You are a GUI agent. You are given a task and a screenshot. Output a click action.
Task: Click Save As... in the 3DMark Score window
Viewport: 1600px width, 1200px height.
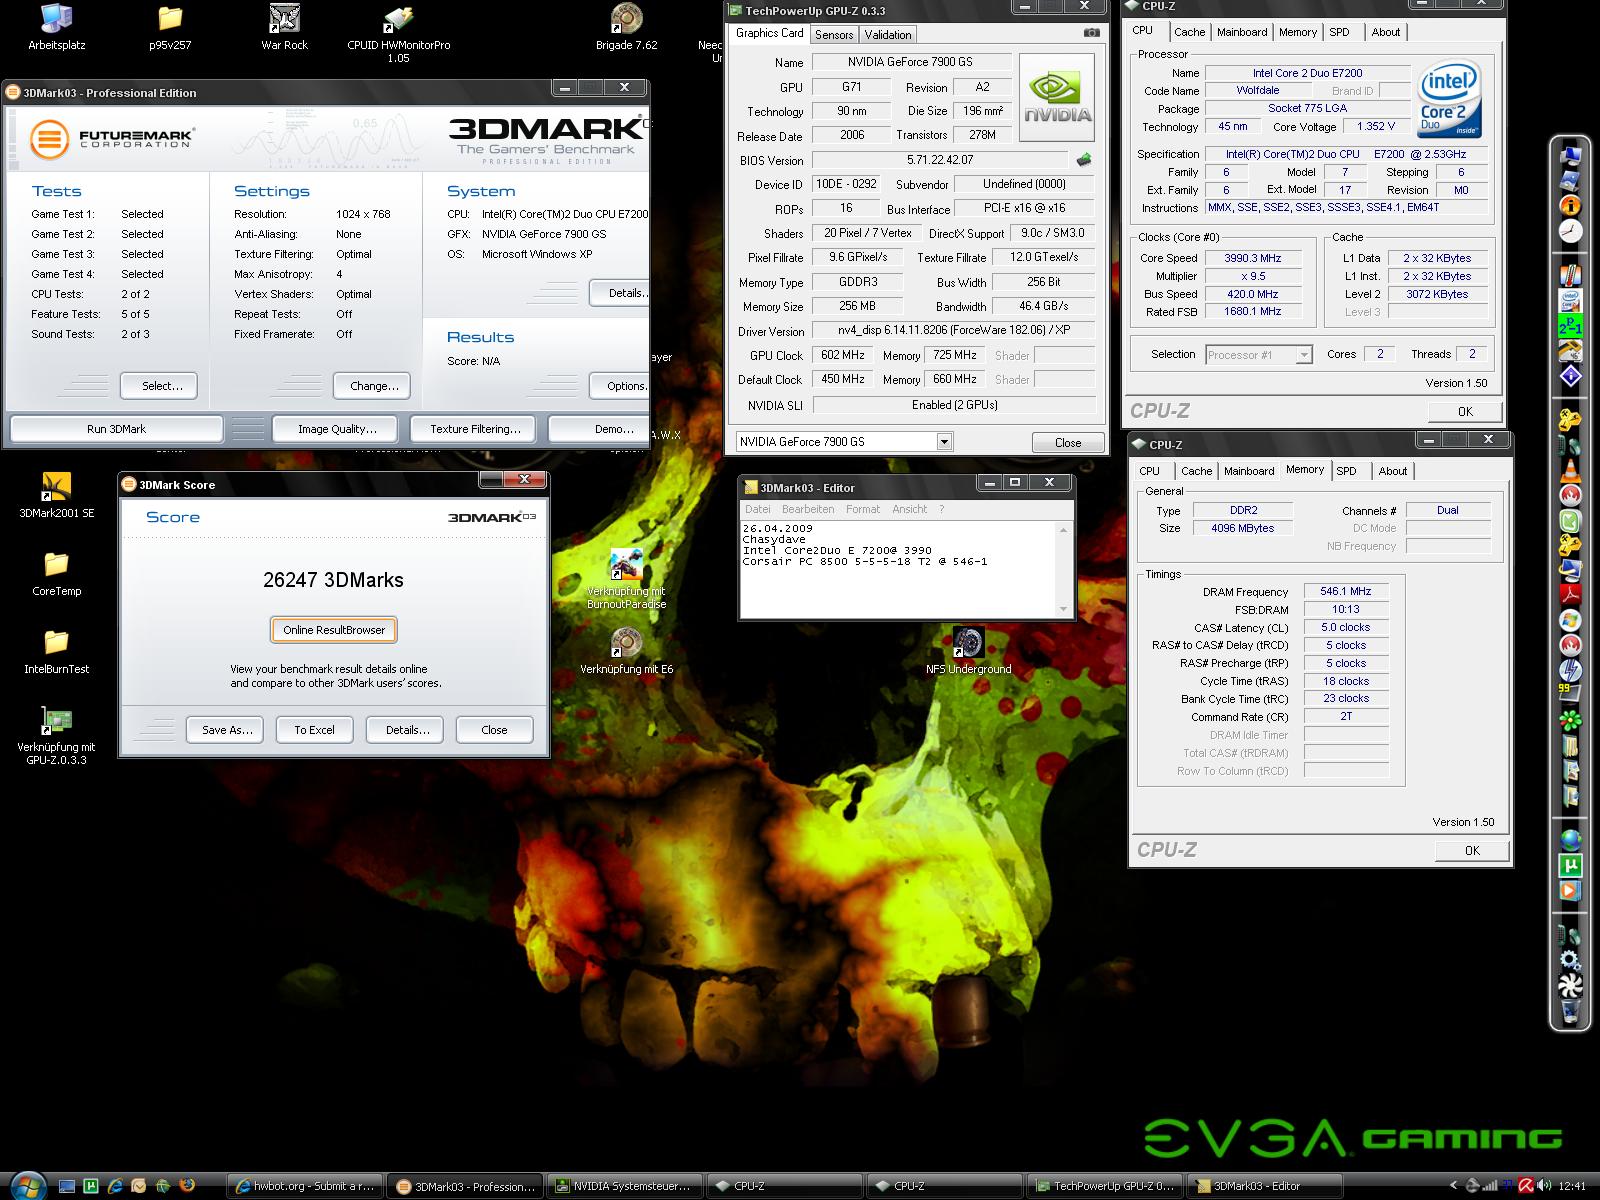225,730
